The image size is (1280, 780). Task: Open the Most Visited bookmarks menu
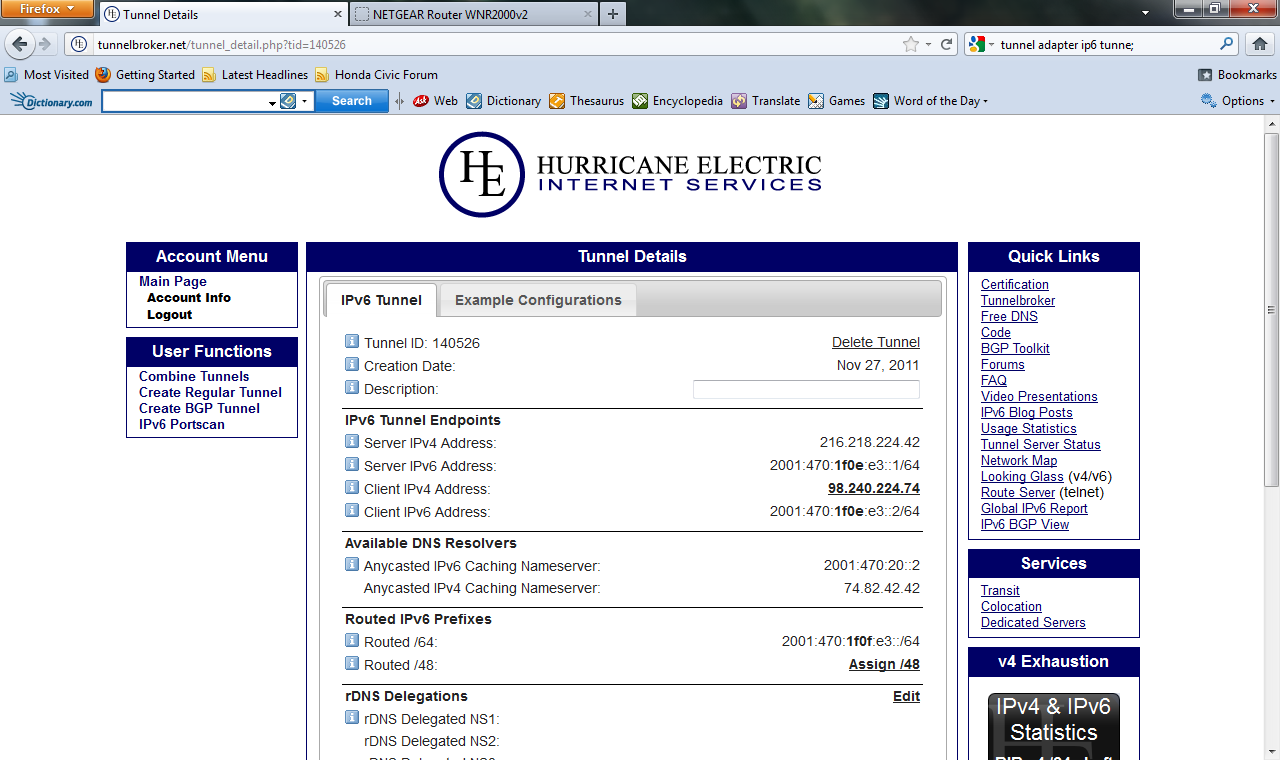point(47,75)
